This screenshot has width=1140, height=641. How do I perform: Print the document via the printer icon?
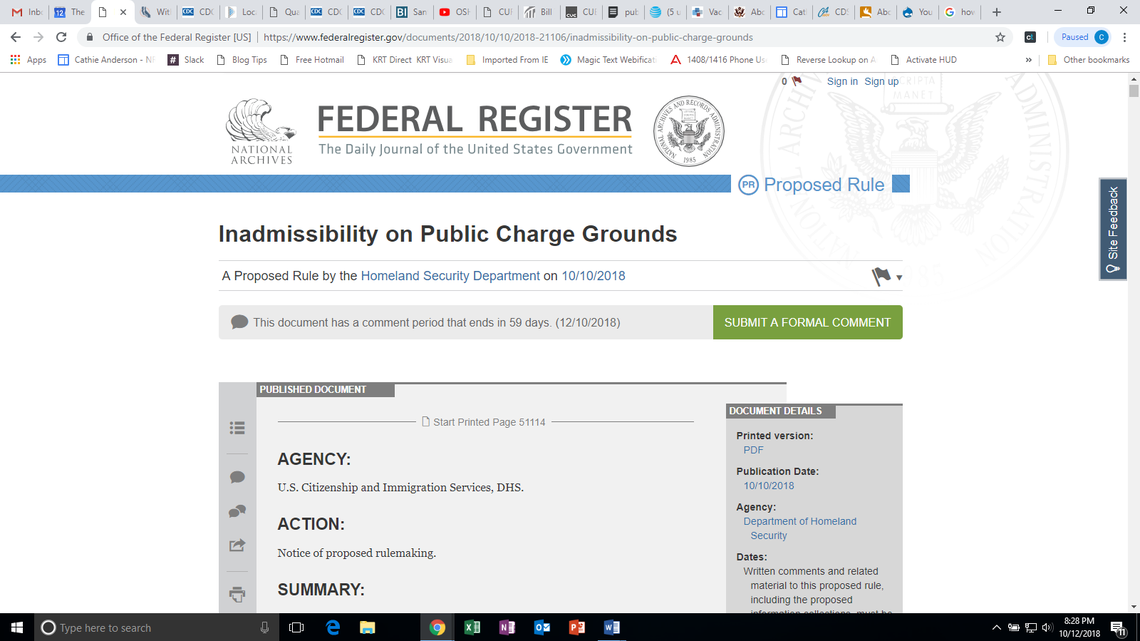237,594
